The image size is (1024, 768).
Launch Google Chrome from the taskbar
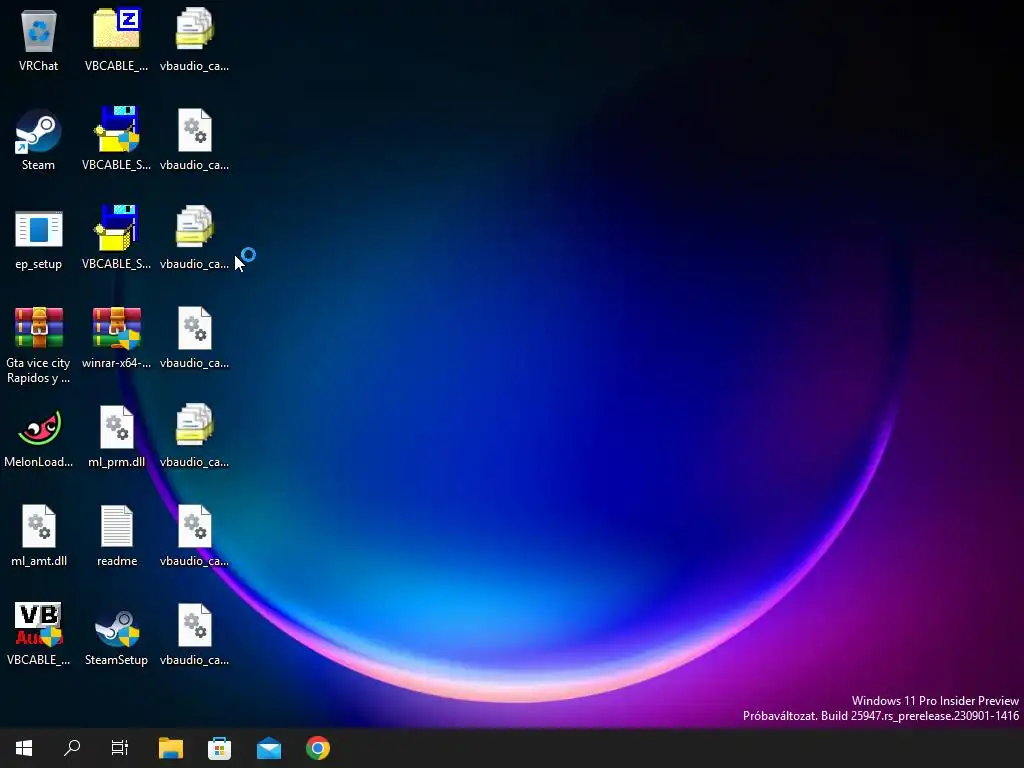[318, 748]
